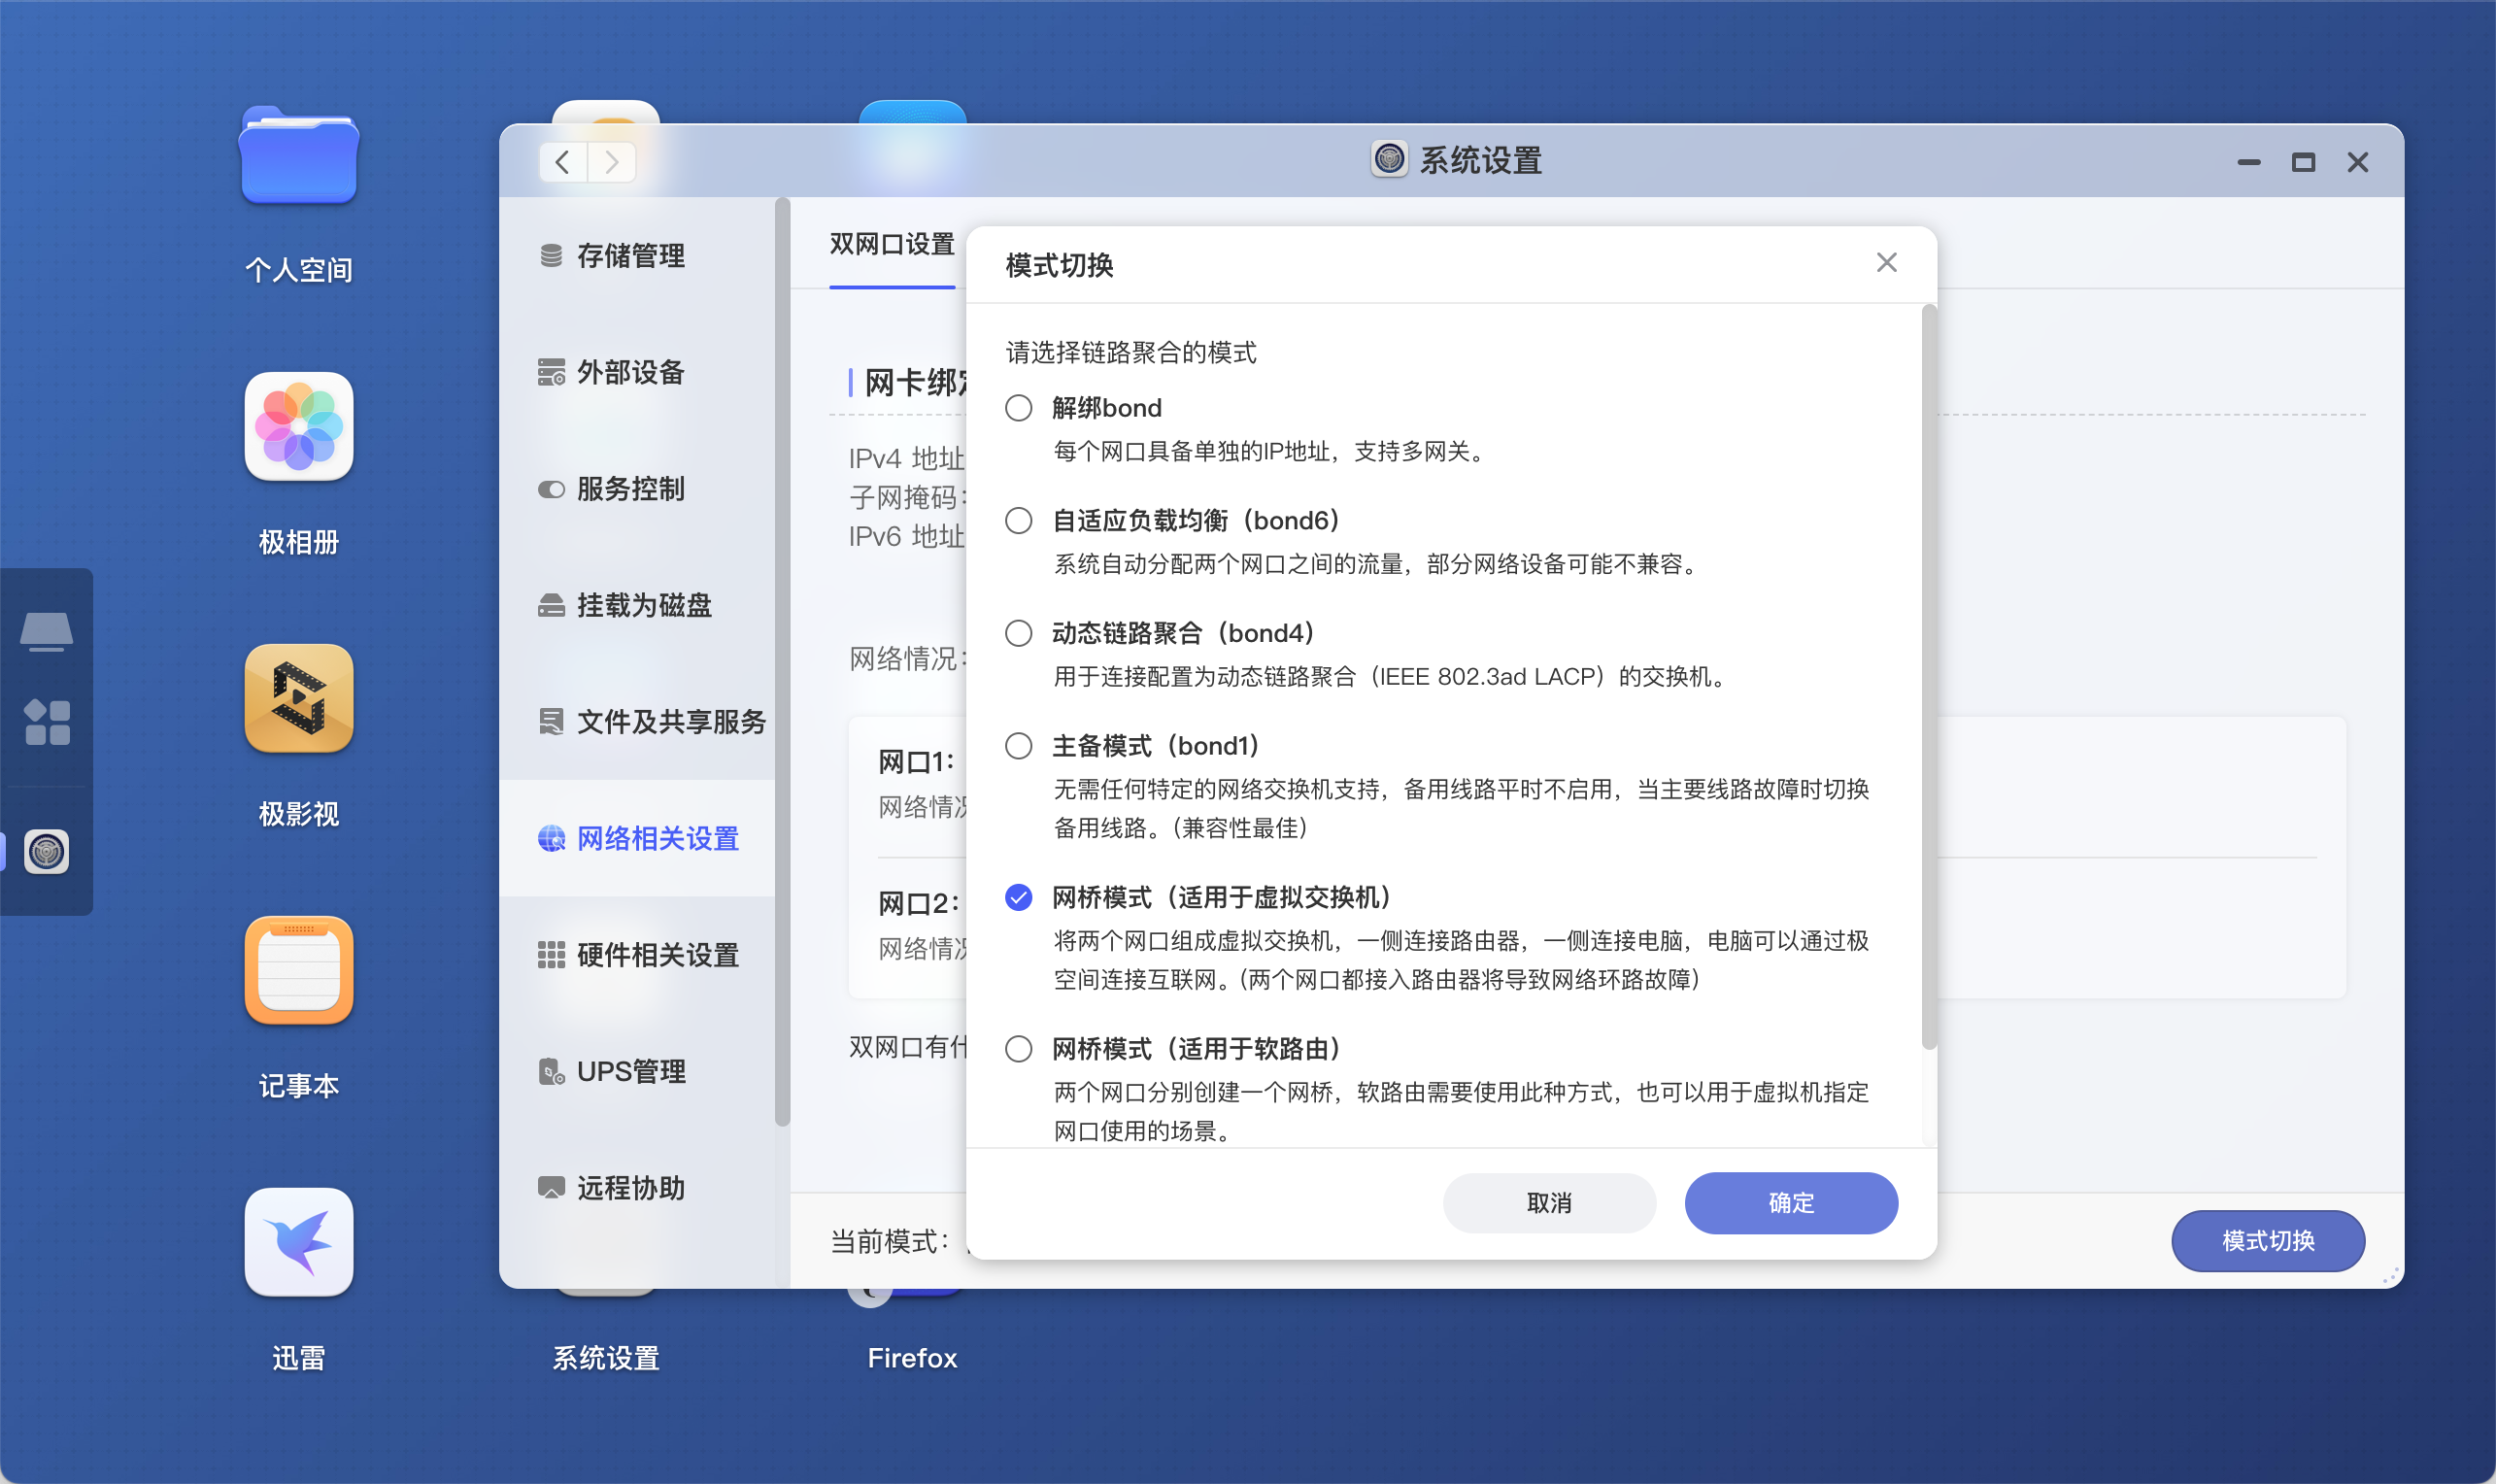Image resolution: width=2496 pixels, height=1484 pixels.
Task: Open 文件及共享服务 in the sidebar
Action: pyautogui.click(x=638, y=721)
